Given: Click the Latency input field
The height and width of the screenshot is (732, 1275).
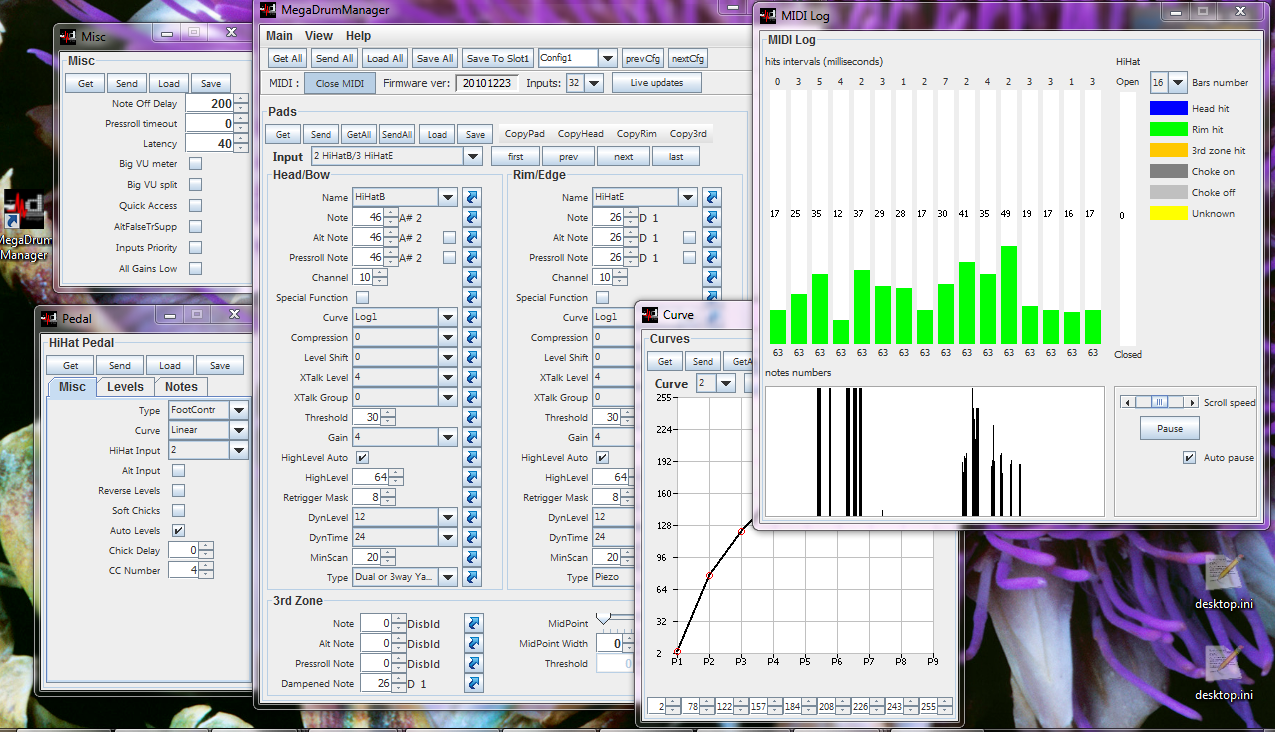Looking at the screenshot, I should click(210, 144).
